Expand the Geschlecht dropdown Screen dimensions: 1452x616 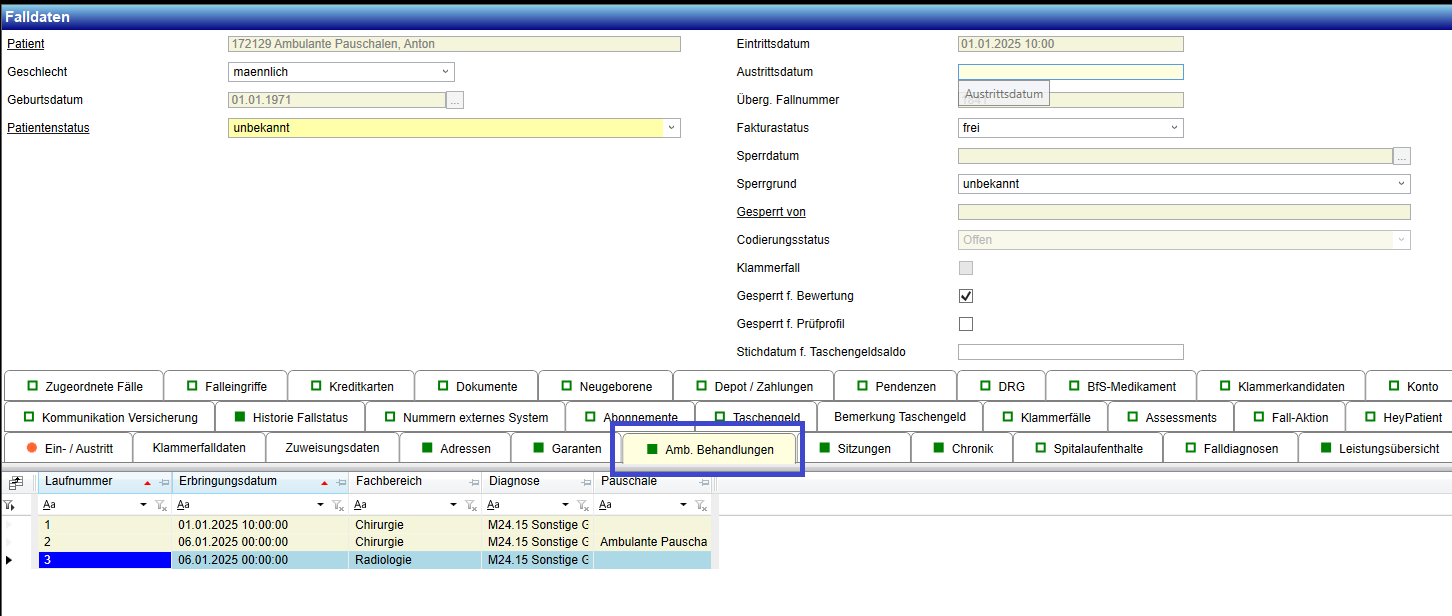point(445,72)
